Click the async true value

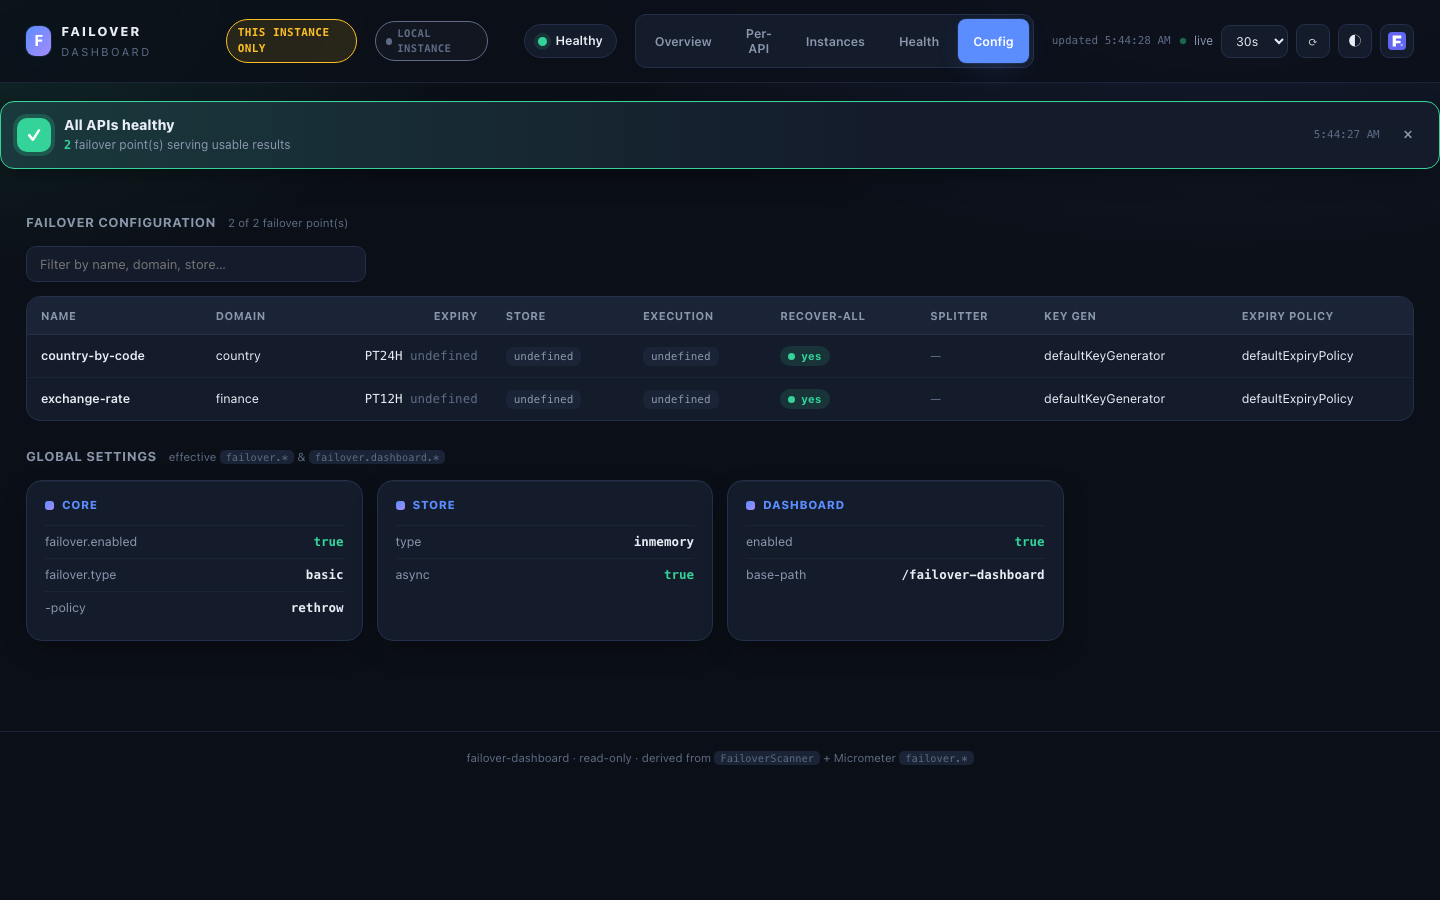pyautogui.click(x=679, y=575)
